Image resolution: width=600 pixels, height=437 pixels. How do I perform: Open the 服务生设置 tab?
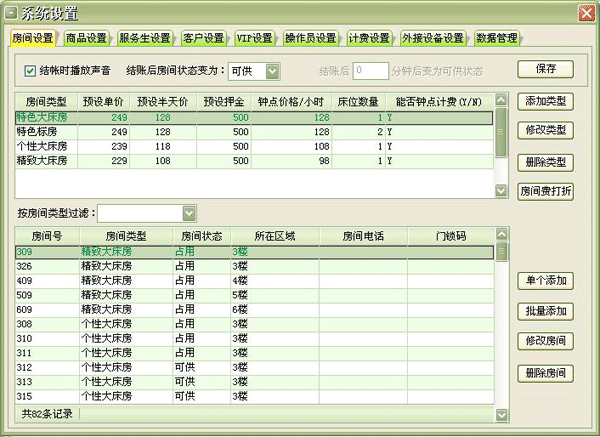pyautogui.click(x=145, y=38)
